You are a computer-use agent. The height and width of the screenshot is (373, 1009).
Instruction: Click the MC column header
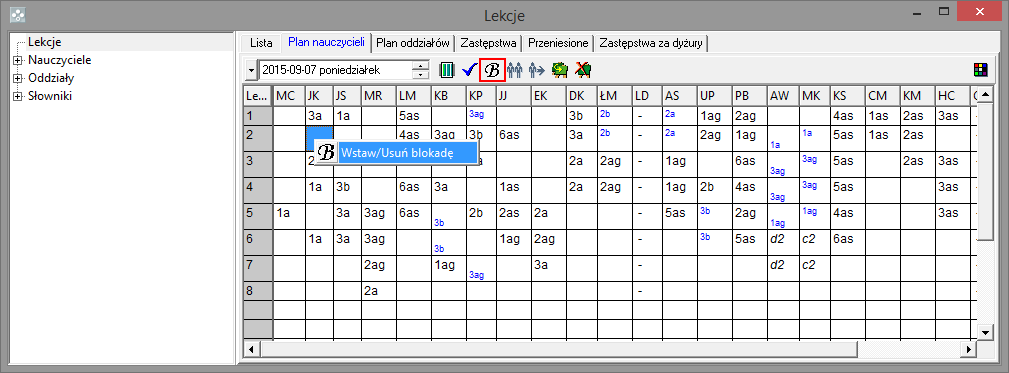pyautogui.click(x=289, y=96)
